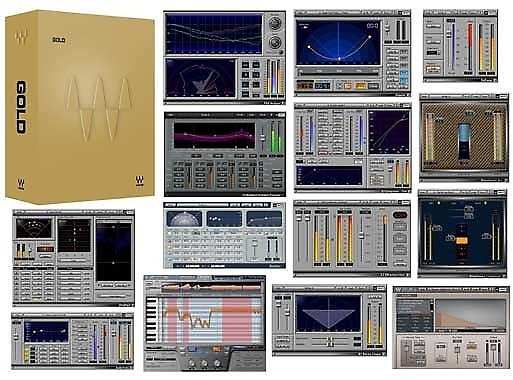Adjust the output fader beside the purple EQ graph
Viewport: 513px width, 380px height.
(x=263, y=137)
